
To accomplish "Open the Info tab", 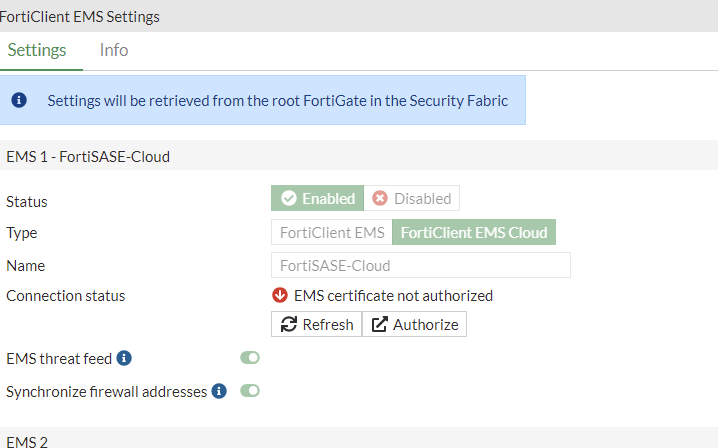I will [x=114, y=50].
